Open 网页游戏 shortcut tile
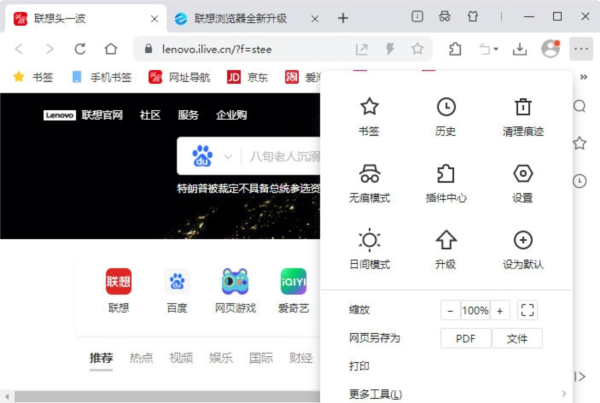This screenshot has height=403, width=600. (x=235, y=291)
